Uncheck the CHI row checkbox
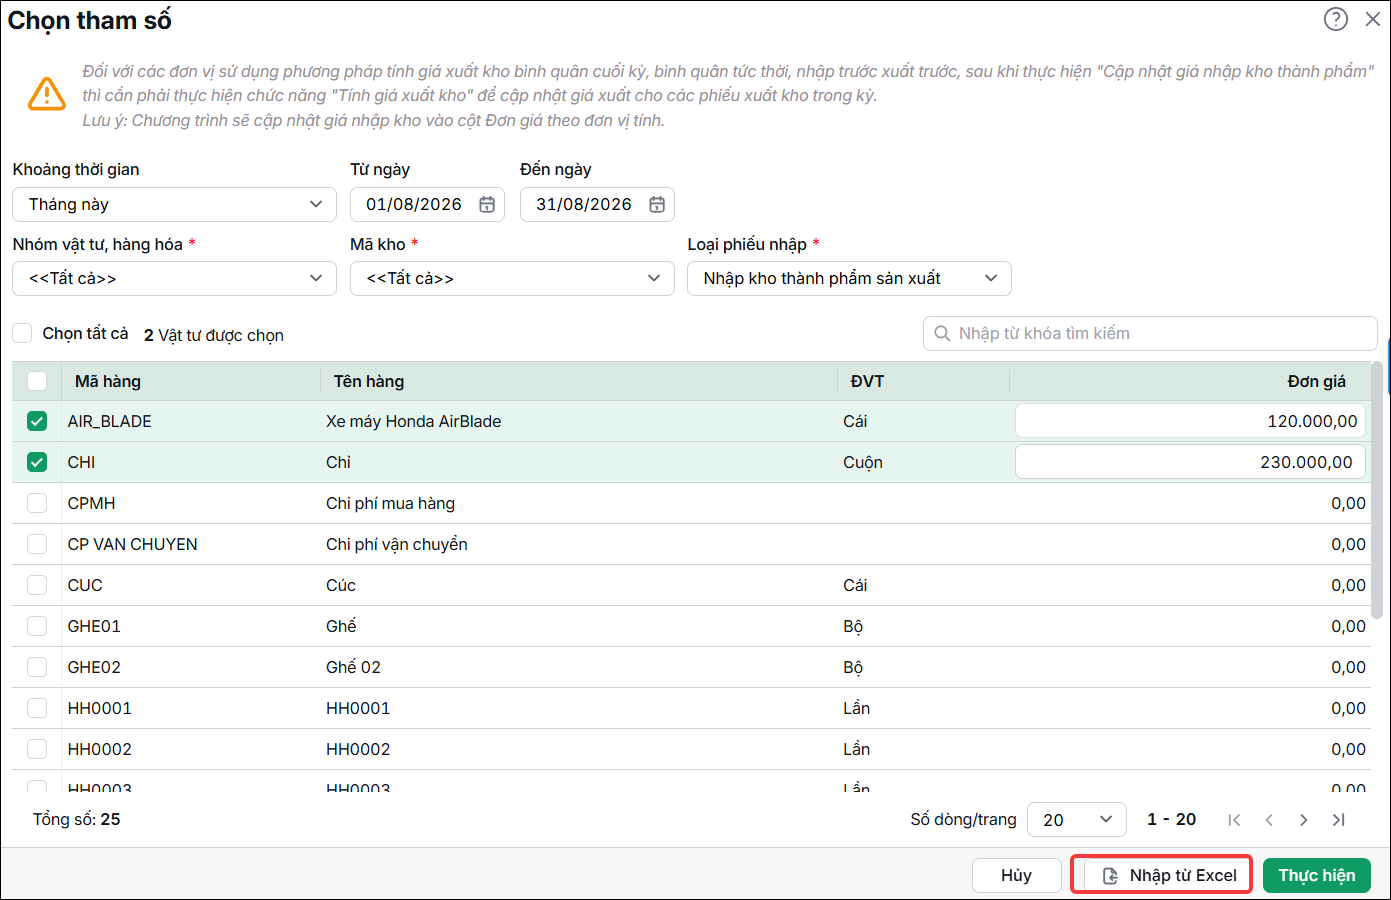This screenshot has width=1391, height=900. (37, 462)
